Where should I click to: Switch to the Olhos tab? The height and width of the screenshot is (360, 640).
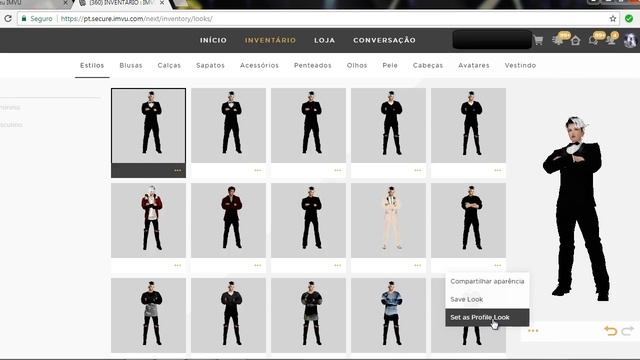[x=357, y=65]
